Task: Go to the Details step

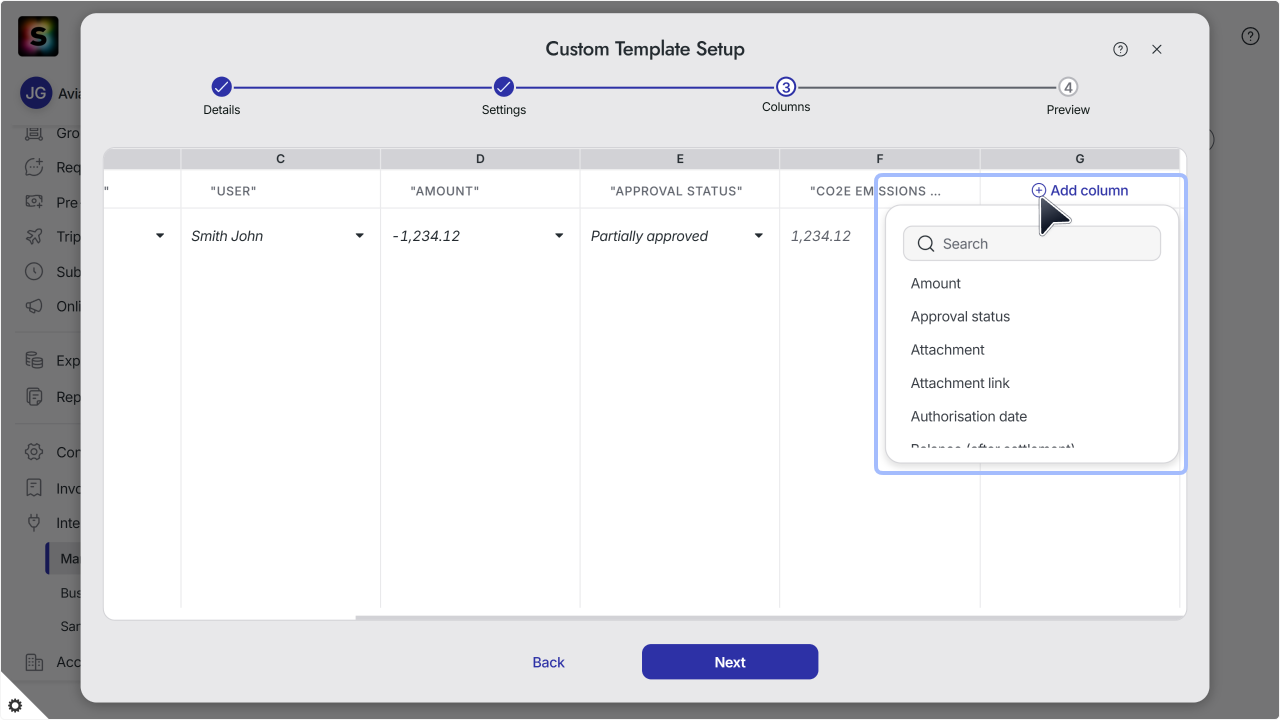Action: (x=222, y=97)
